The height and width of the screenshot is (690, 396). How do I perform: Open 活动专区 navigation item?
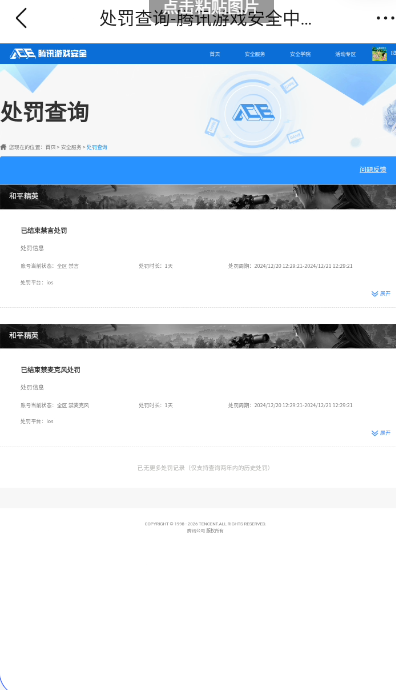(345, 54)
